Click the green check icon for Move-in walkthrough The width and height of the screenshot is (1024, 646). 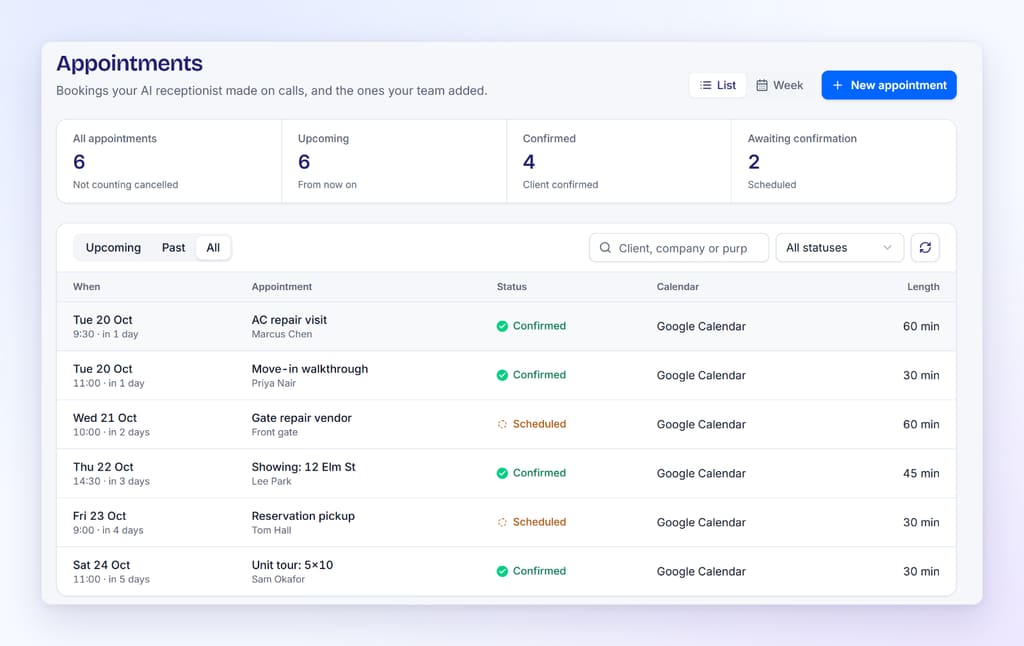coord(502,375)
